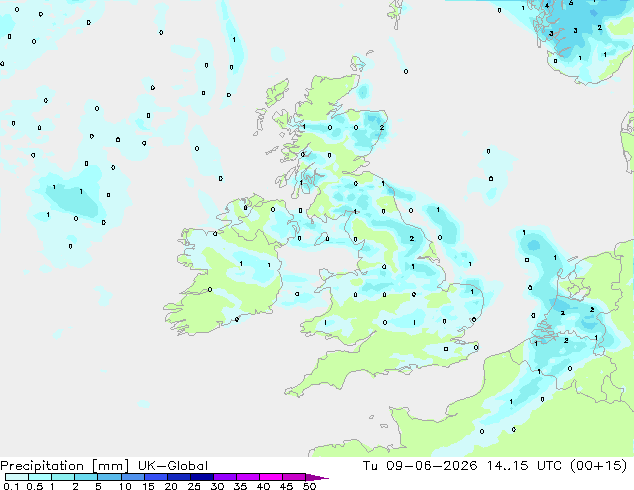Click the '10' legend scale label

(125, 486)
